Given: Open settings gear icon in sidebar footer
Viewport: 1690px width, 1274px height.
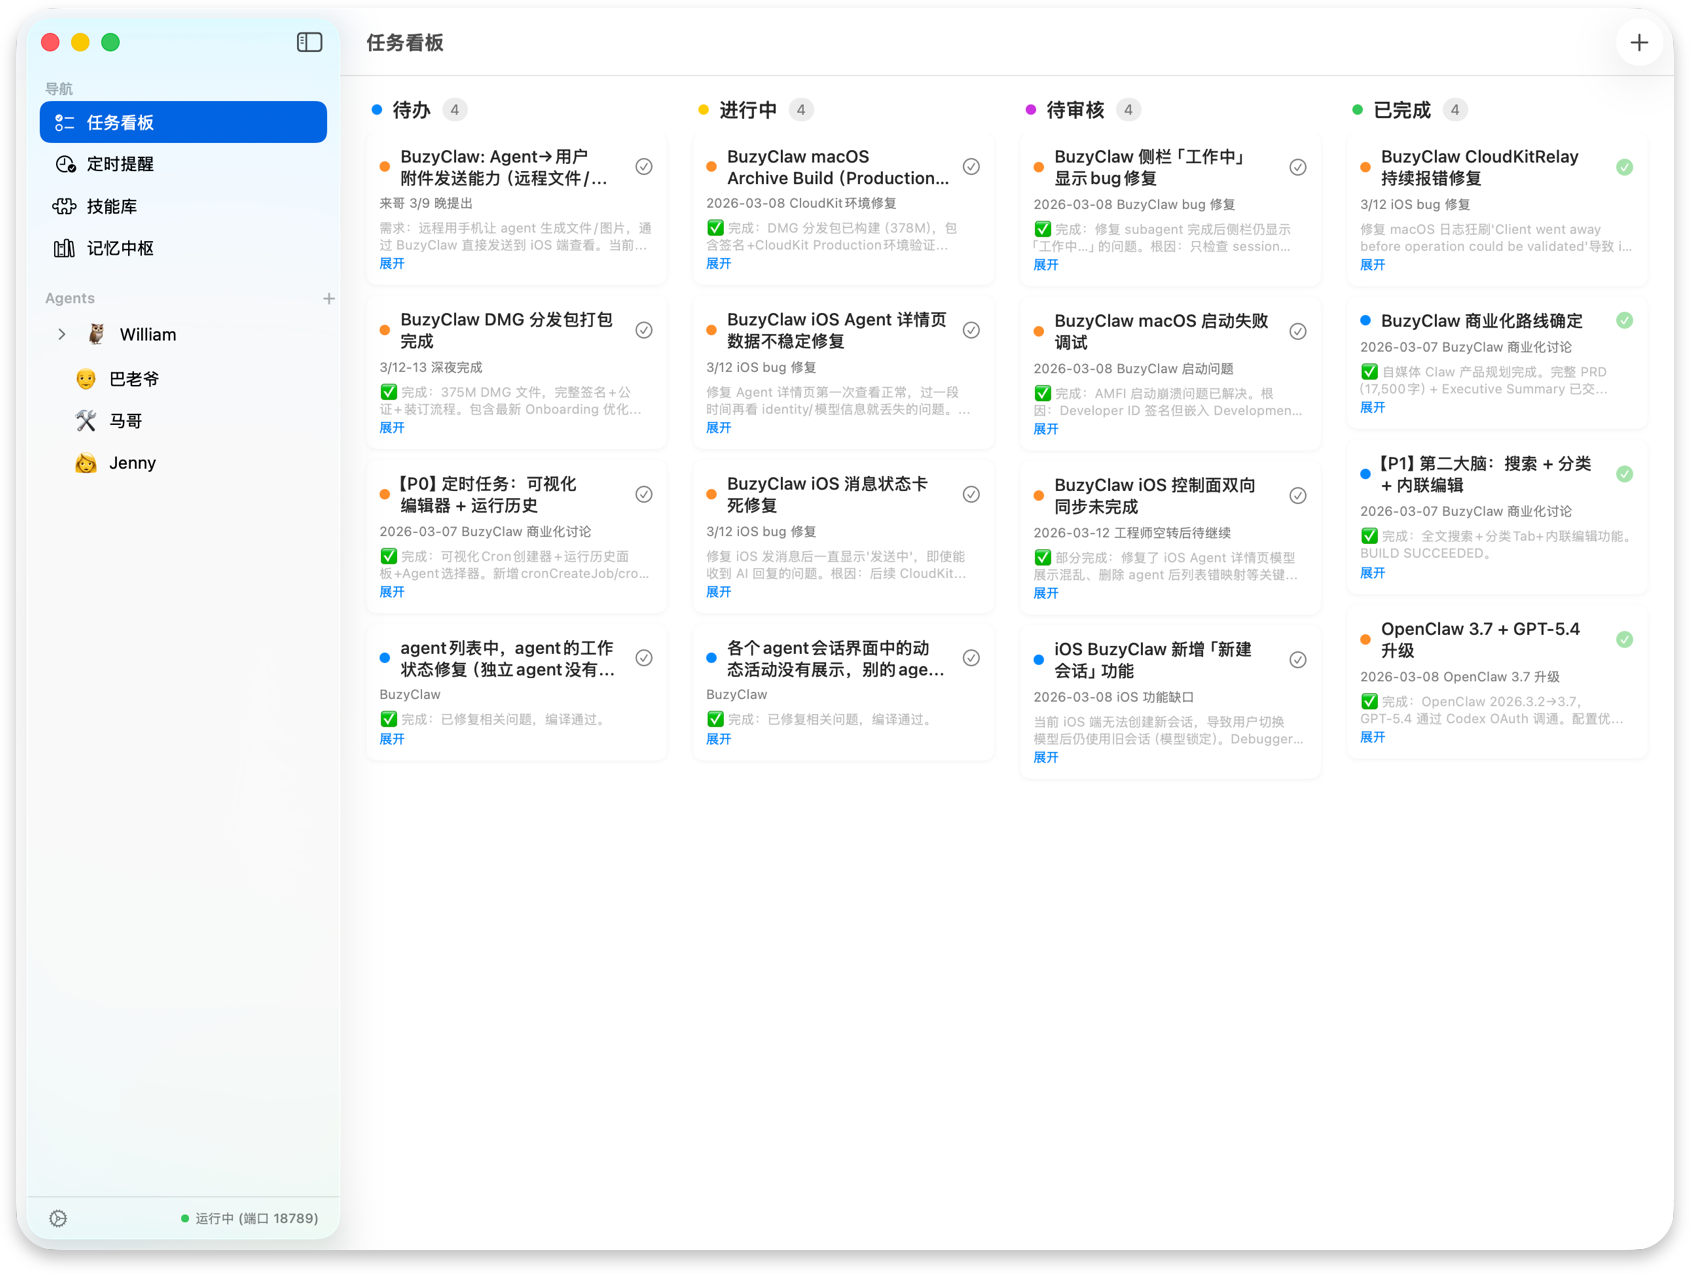Looking at the screenshot, I should pos(58,1218).
